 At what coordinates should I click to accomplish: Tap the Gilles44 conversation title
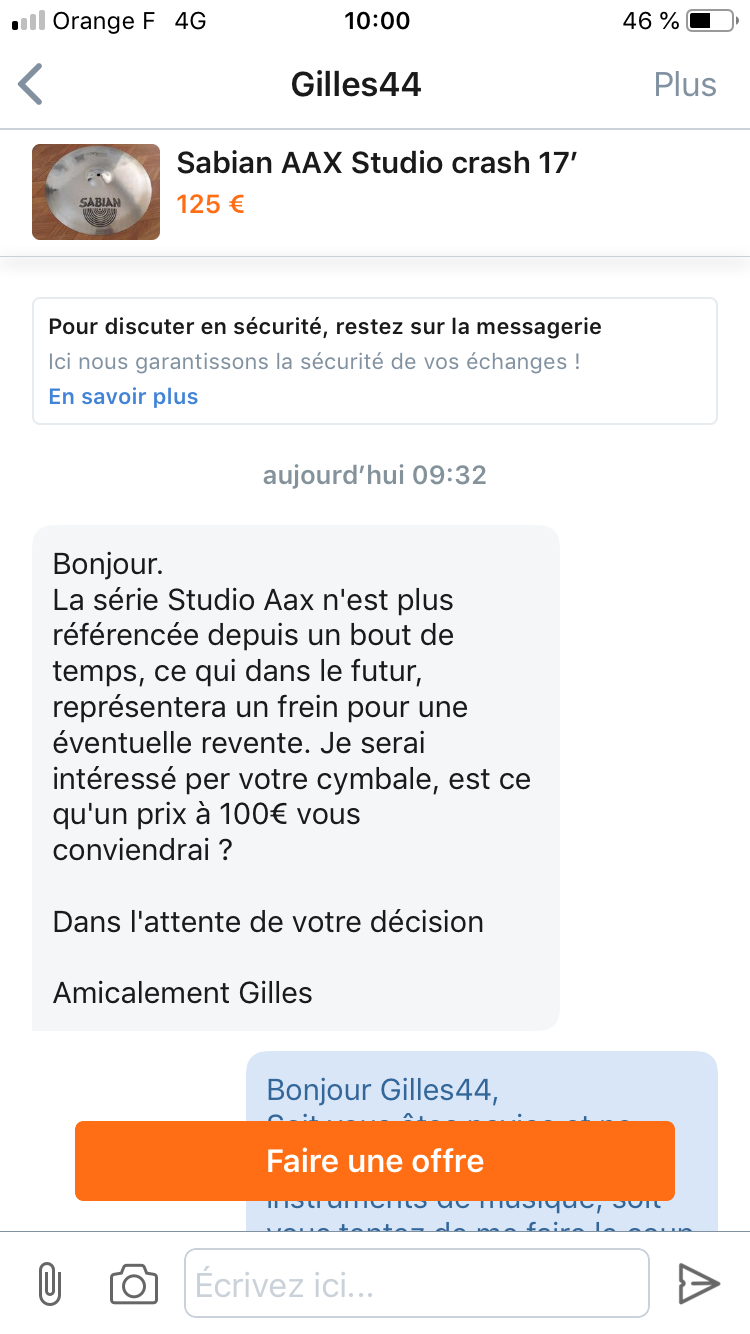click(x=356, y=85)
